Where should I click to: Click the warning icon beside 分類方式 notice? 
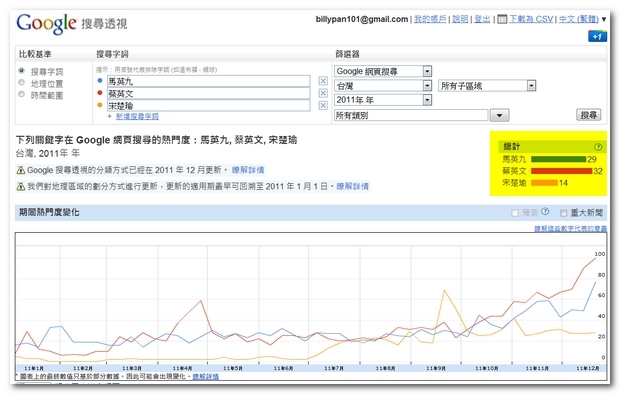point(21,170)
